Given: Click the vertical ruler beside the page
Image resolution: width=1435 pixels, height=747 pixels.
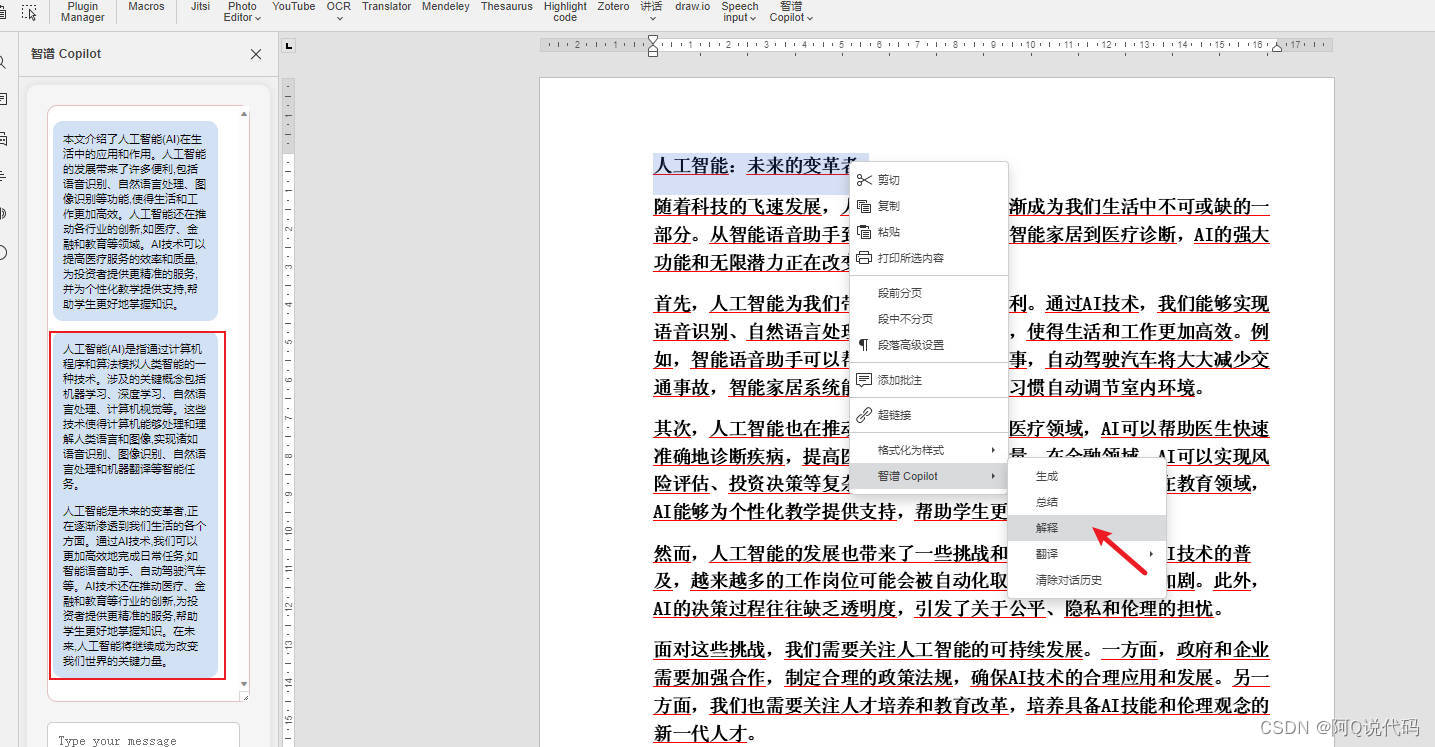Looking at the screenshot, I should coord(288,412).
